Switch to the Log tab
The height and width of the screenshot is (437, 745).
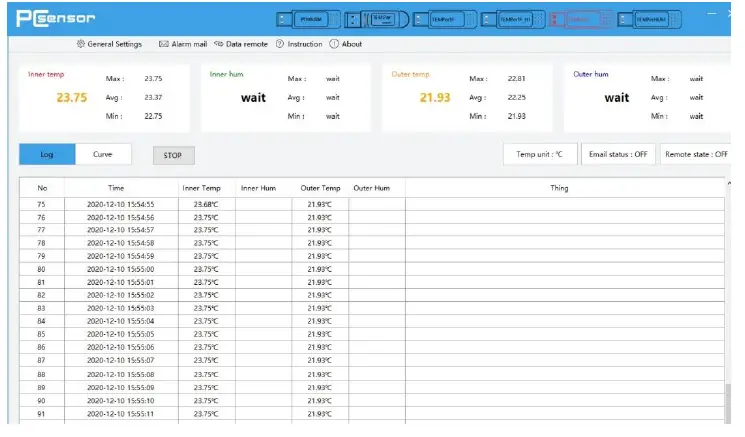(47, 154)
